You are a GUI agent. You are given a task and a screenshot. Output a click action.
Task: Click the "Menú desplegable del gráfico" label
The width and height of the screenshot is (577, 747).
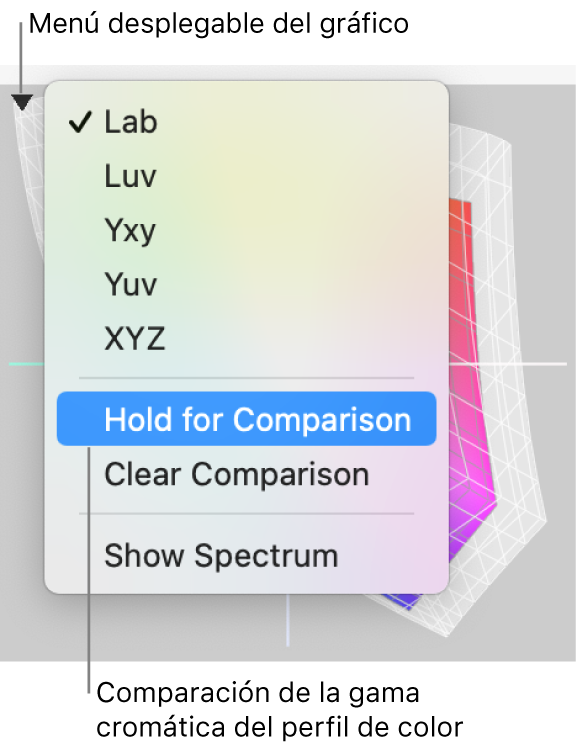(x=219, y=24)
